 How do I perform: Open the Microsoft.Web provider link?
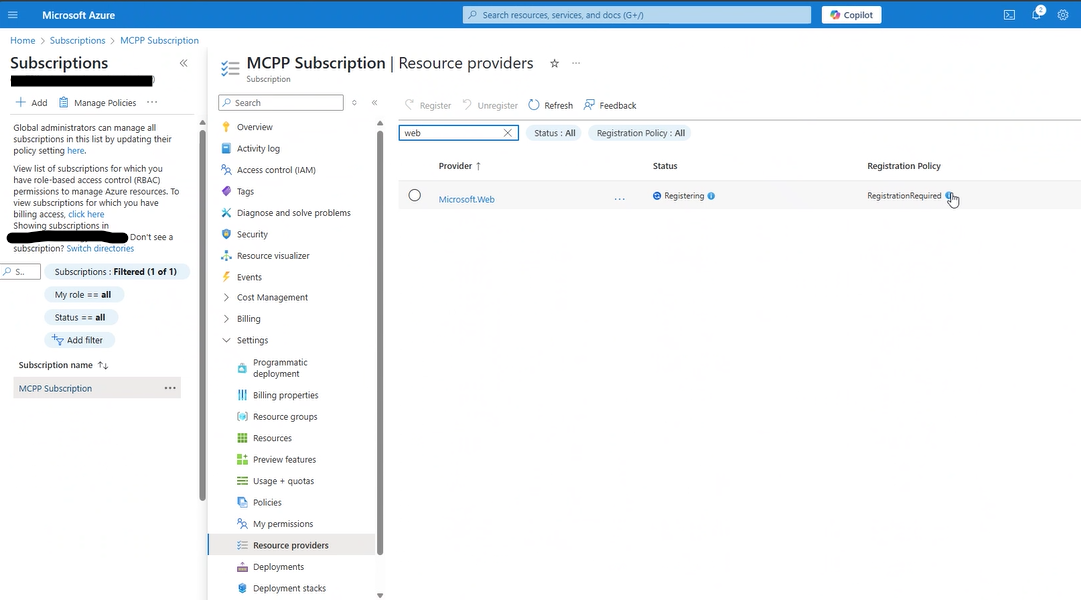point(466,199)
